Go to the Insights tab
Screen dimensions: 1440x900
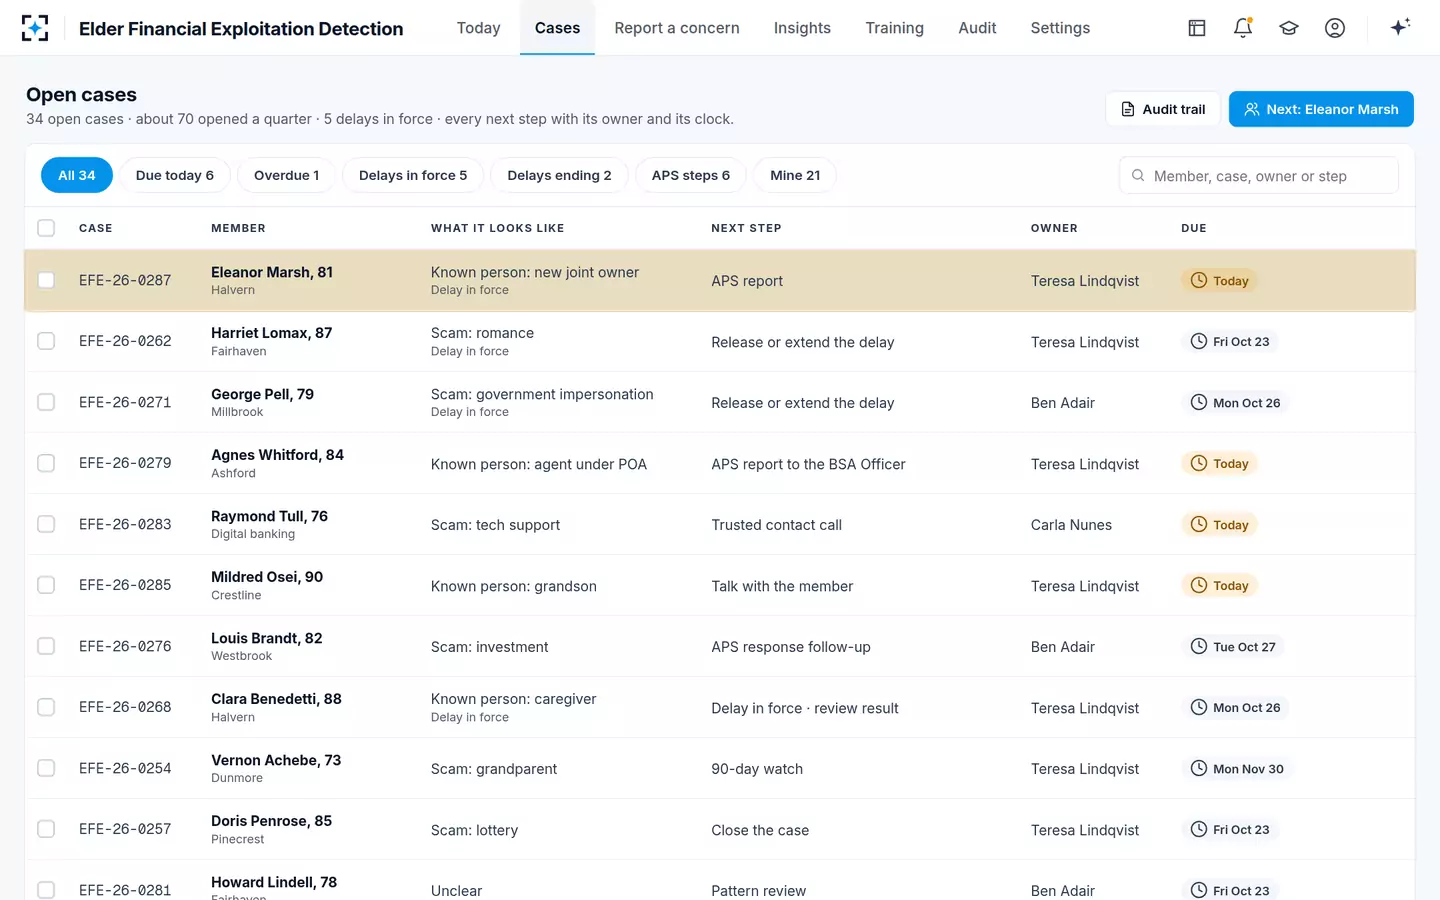[x=802, y=28]
